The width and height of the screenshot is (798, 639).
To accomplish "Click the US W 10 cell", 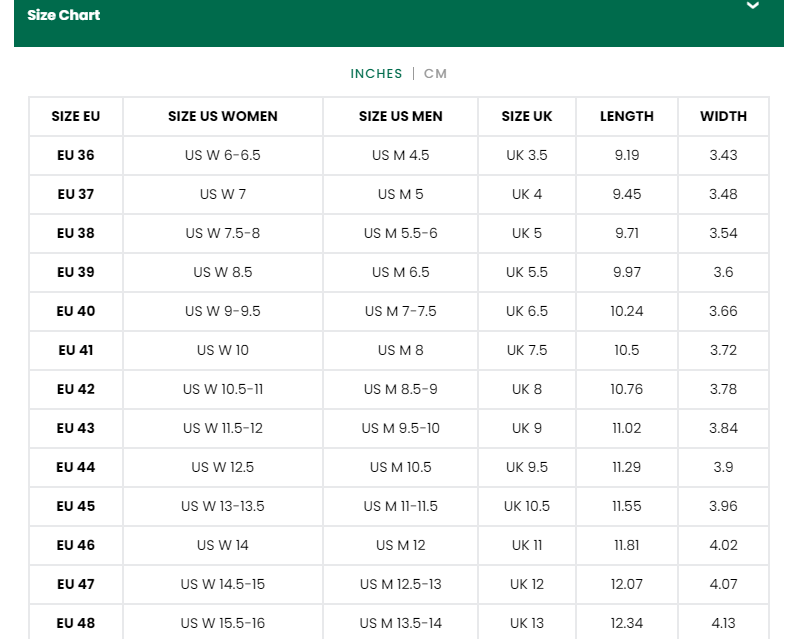I will 223,350.
